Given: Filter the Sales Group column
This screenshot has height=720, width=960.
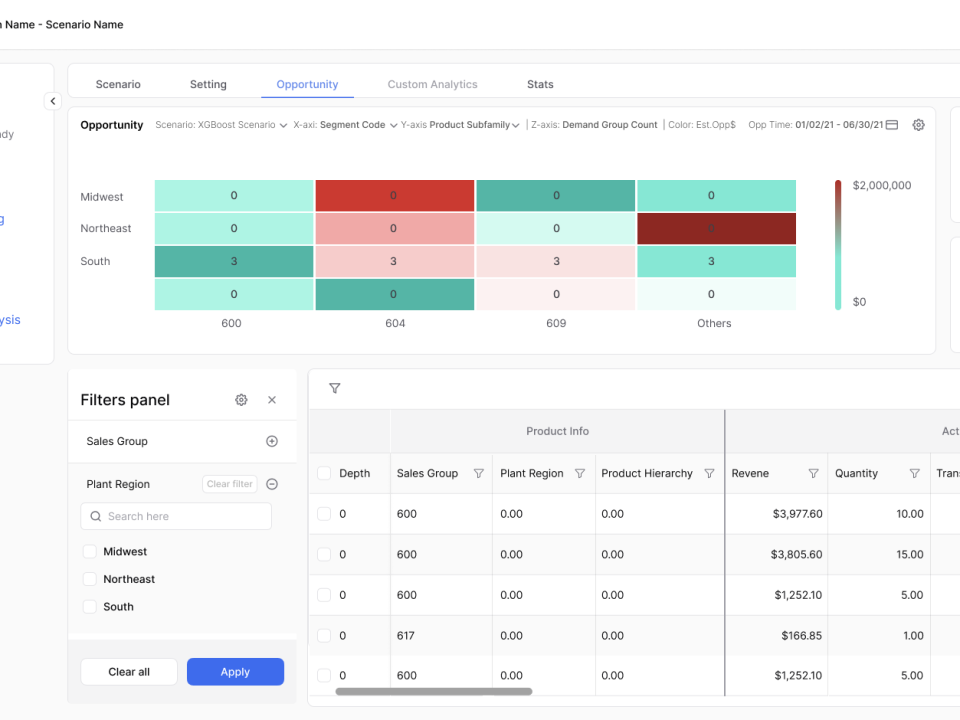Looking at the screenshot, I should coord(478,474).
